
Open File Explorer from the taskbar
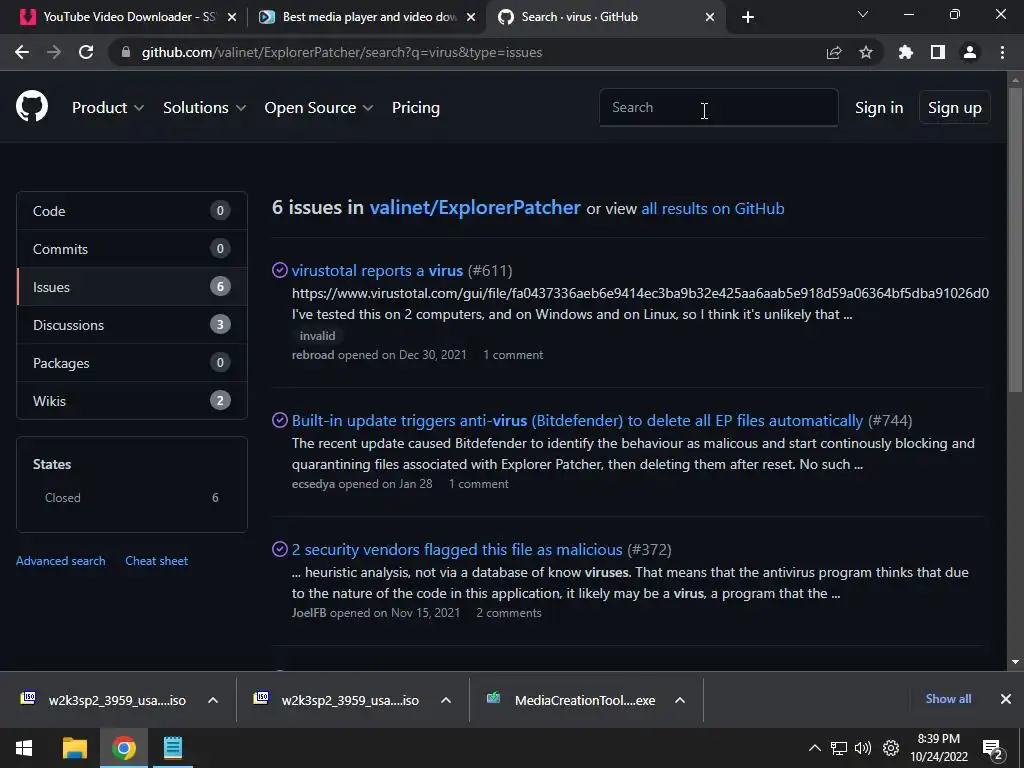(x=74, y=748)
